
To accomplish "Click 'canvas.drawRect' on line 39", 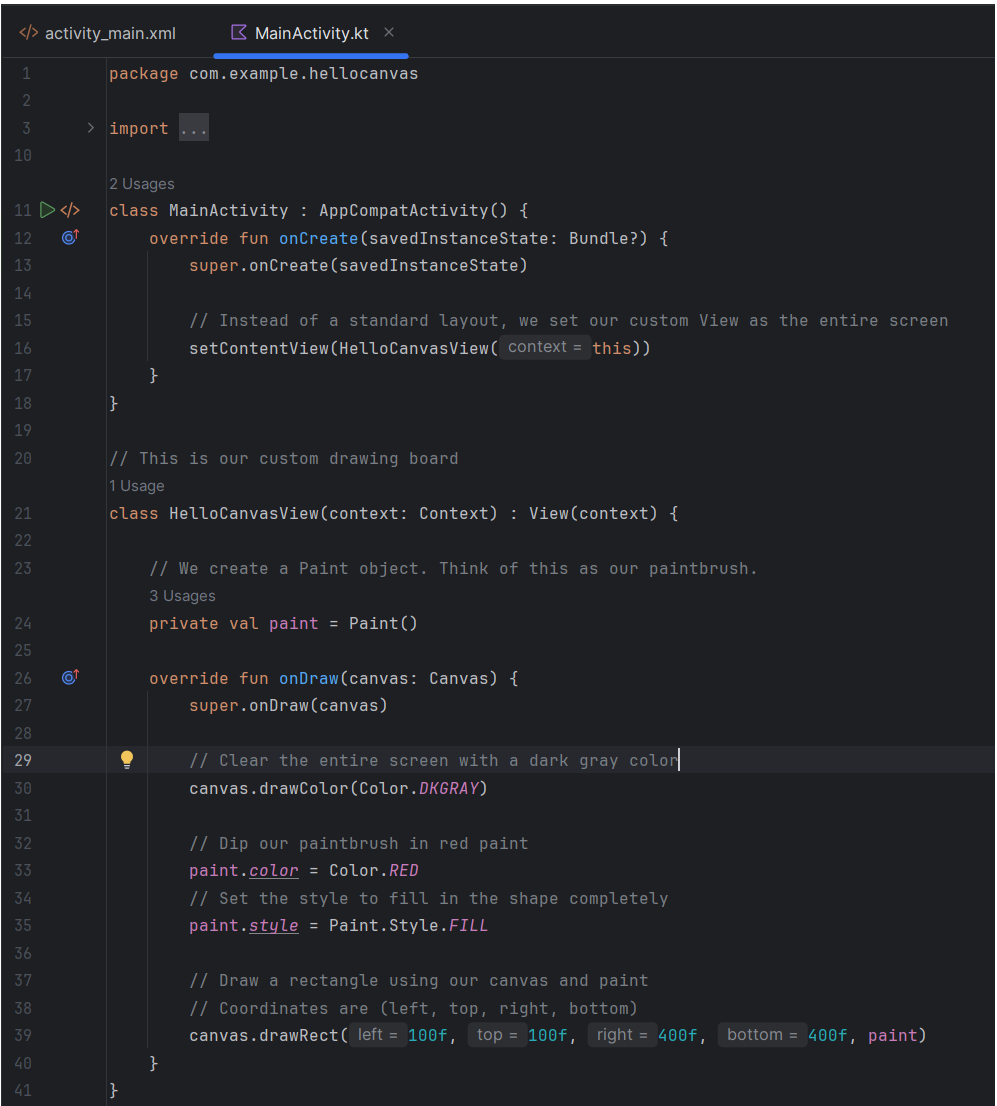I will pyautogui.click(x=264, y=1035).
